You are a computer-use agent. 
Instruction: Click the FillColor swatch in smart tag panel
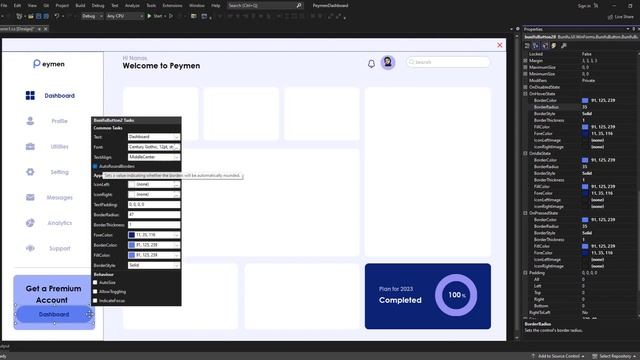(x=131, y=255)
